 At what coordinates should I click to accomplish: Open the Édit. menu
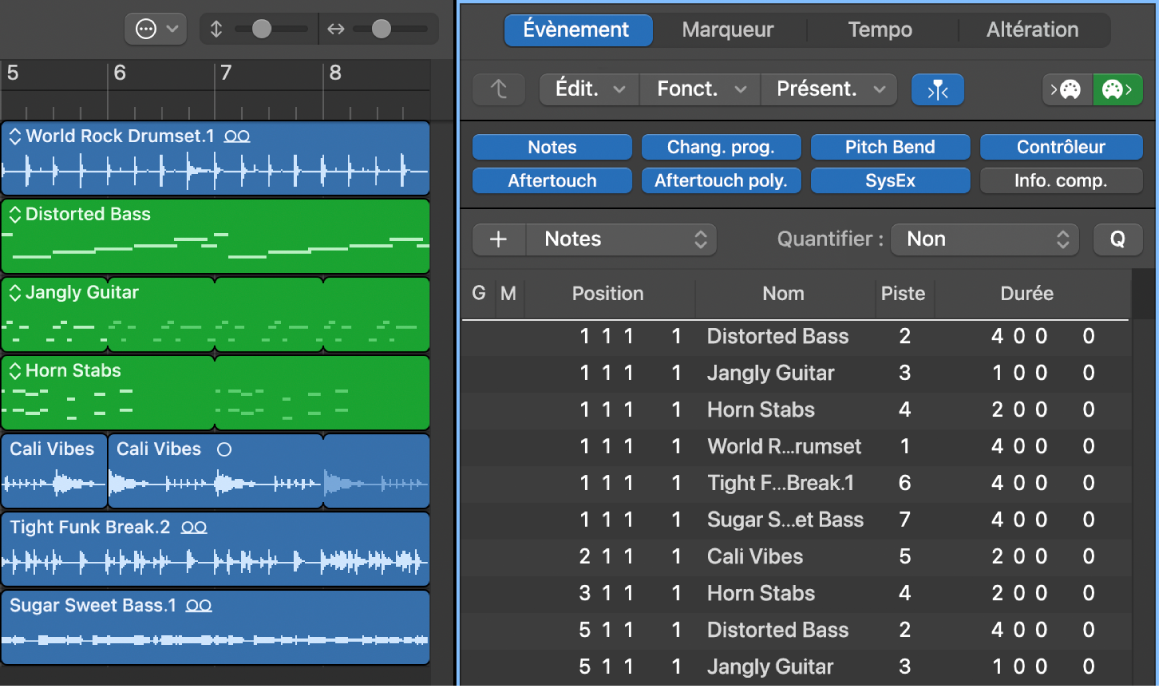[x=589, y=90]
